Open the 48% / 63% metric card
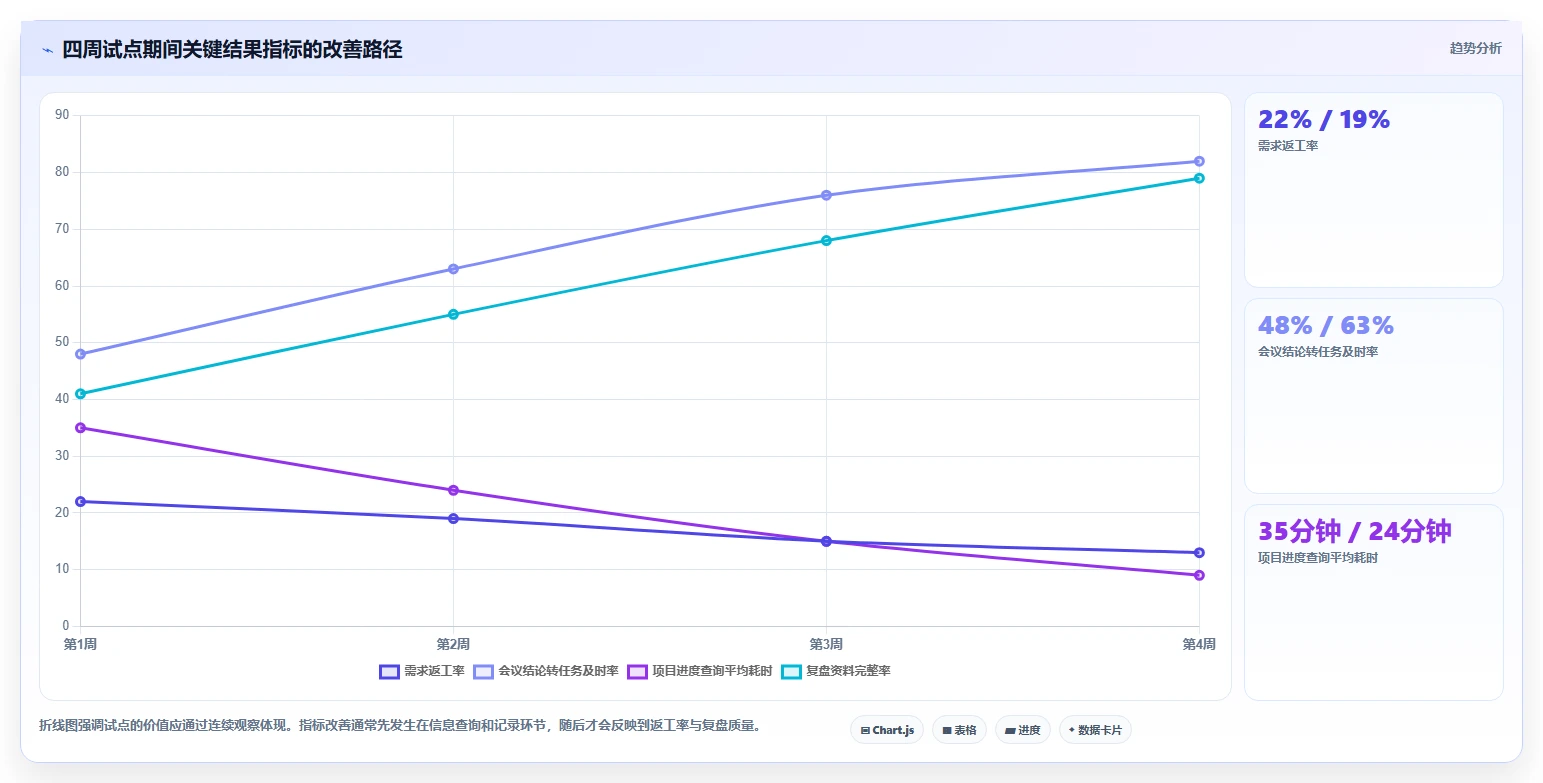The width and height of the screenshot is (1543, 783). (1373, 396)
